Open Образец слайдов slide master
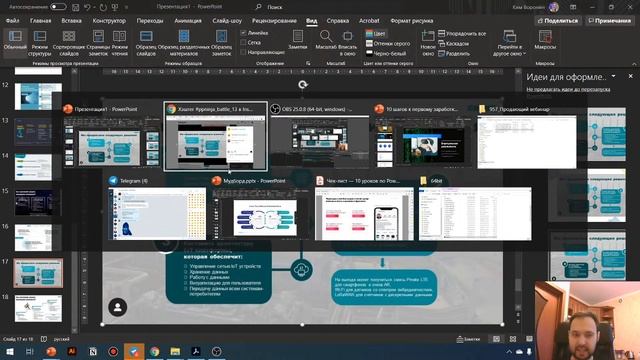The height and width of the screenshot is (360, 640). 146,42
